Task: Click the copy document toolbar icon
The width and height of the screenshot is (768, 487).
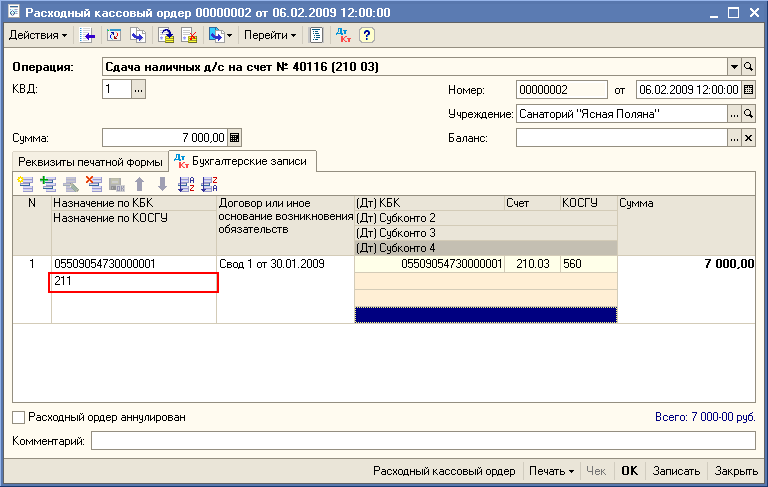Action: [x=138, y=35]
